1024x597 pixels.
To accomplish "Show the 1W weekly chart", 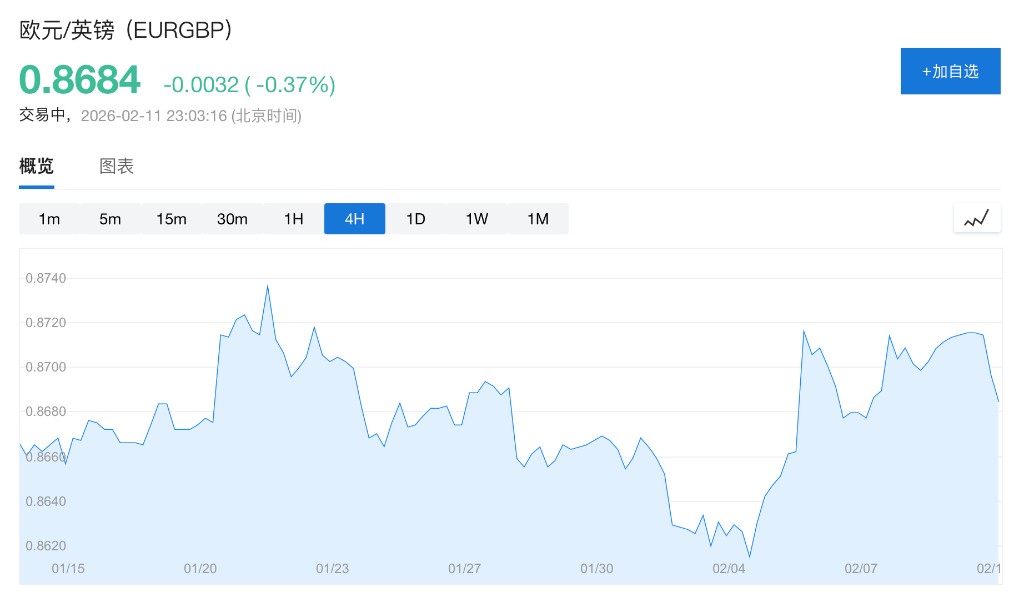I will [x=477, y=219].
